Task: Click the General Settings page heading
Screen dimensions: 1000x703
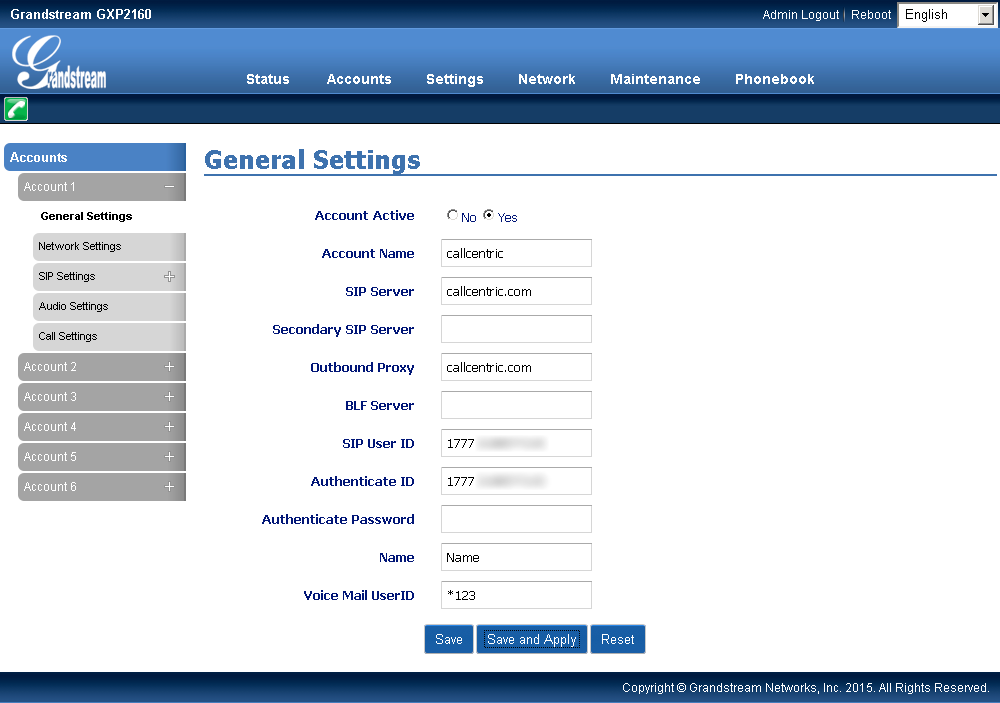Action: coord(312,159)
